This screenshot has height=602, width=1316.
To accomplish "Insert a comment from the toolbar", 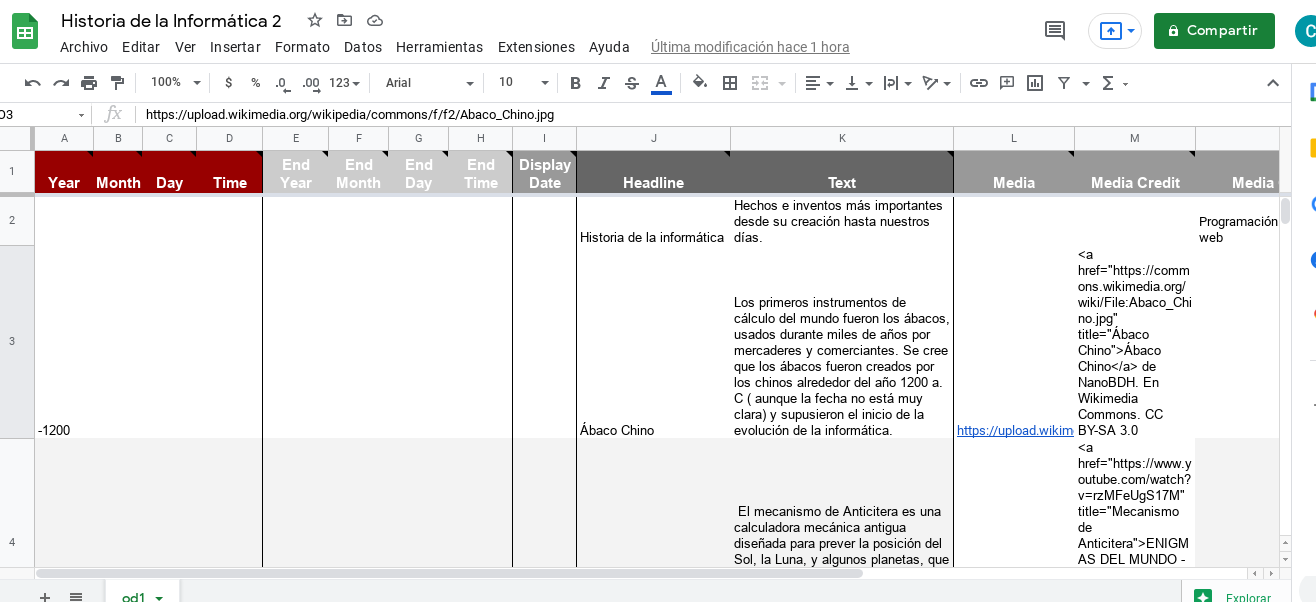I will (1007, 83).
